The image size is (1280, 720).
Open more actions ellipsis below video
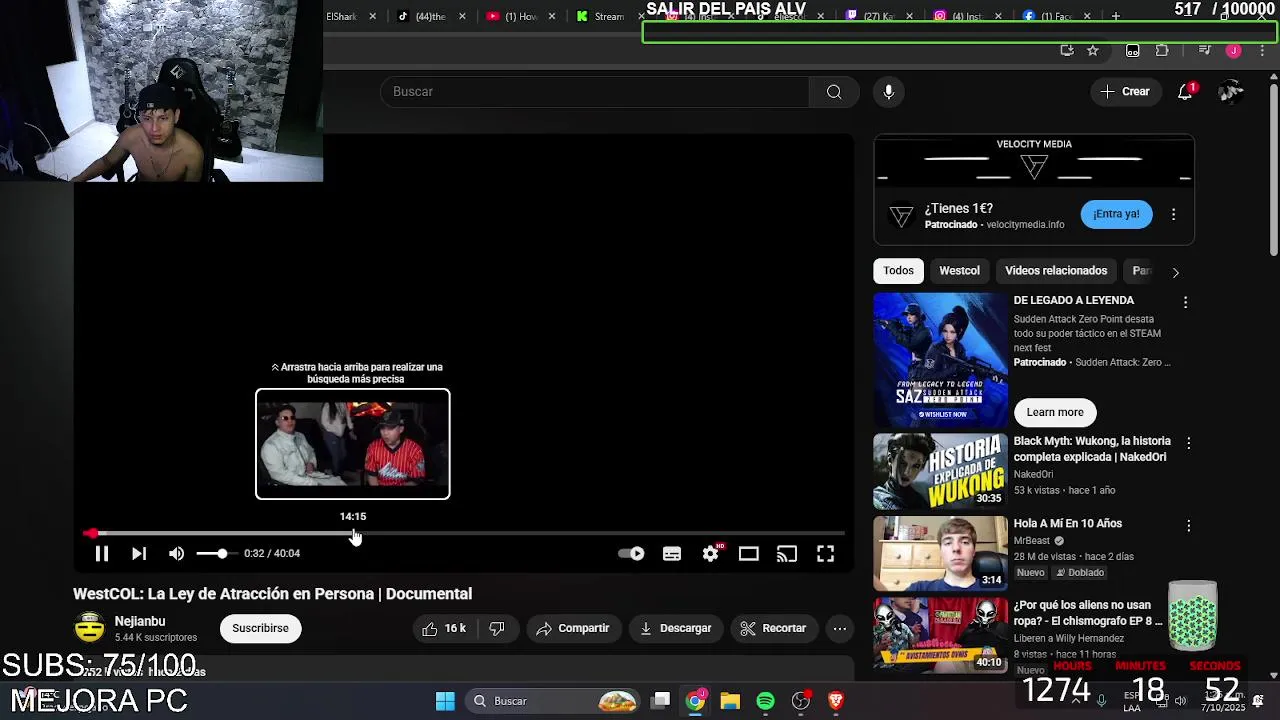pyautogui.click(x=840, y=628)
